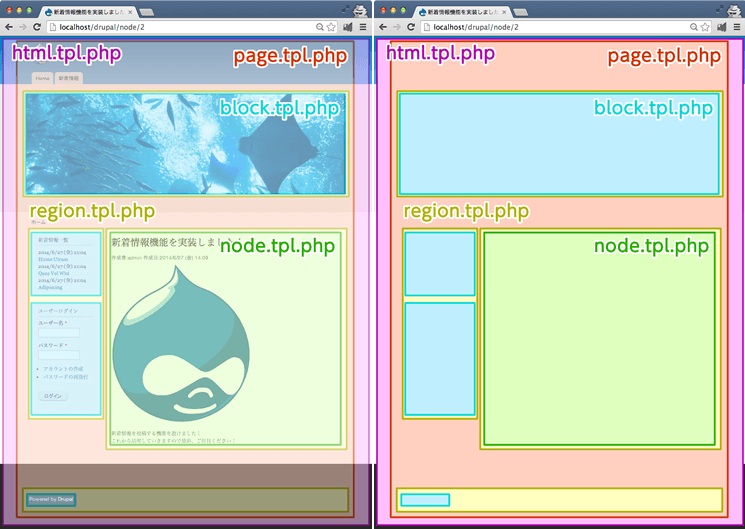745x529 pixels.
Task: Click the node title 新着情報機能を実装しました
Action: tap(172, 242)
